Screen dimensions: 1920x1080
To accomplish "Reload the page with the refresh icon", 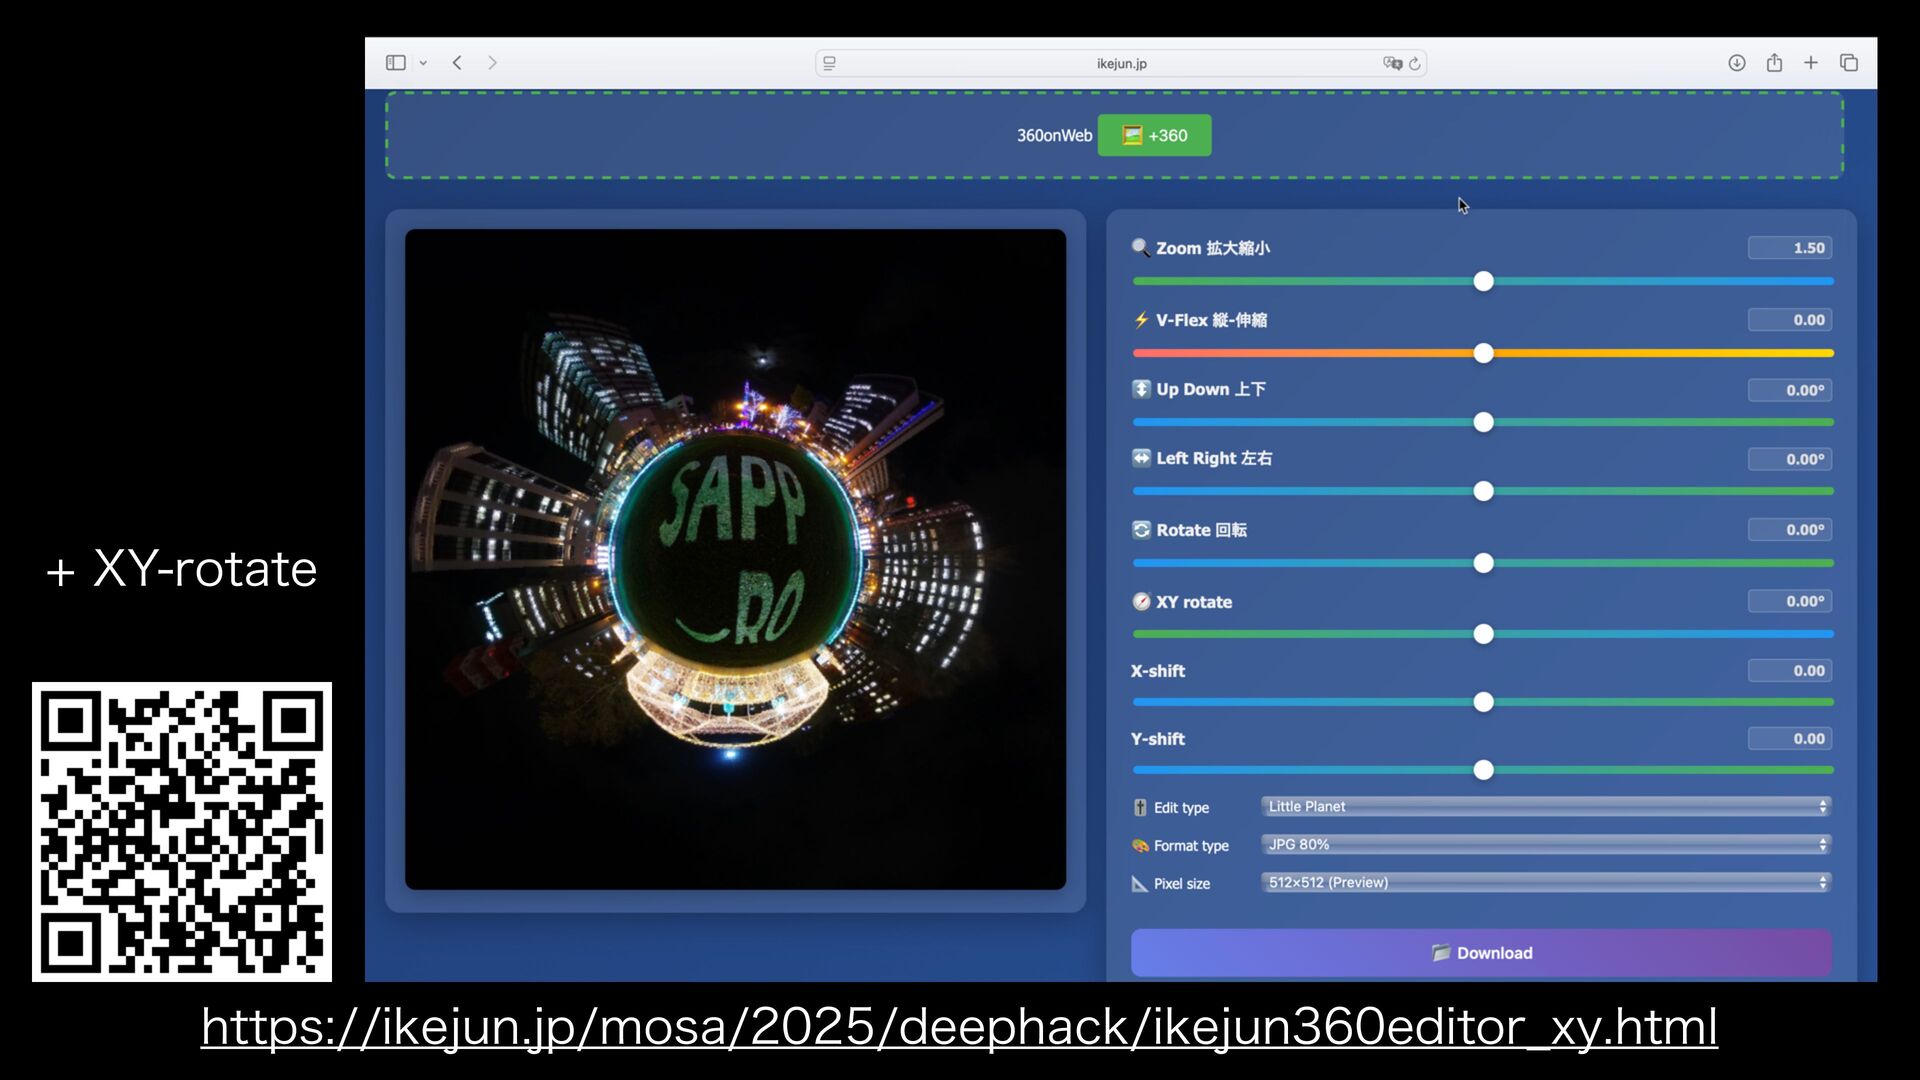I will (1415, 64).
